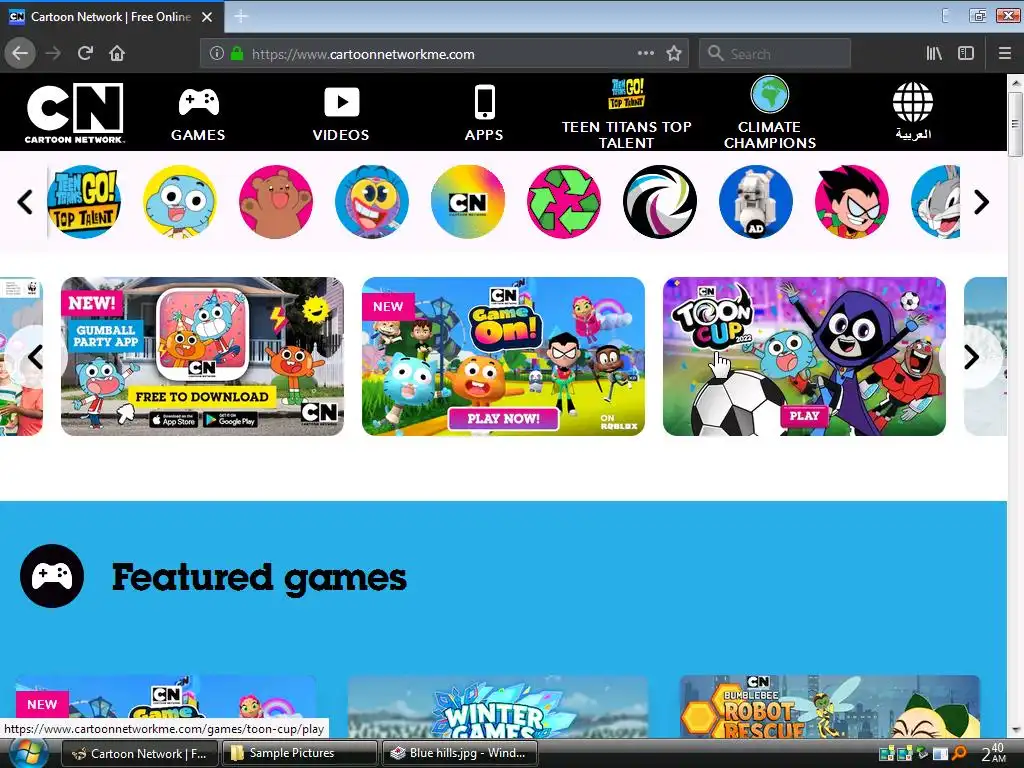The height and width of the screenshot is (768, 1024).
Task: Select Teen Titans Go Top Talent circle icon
Action: 84,202
